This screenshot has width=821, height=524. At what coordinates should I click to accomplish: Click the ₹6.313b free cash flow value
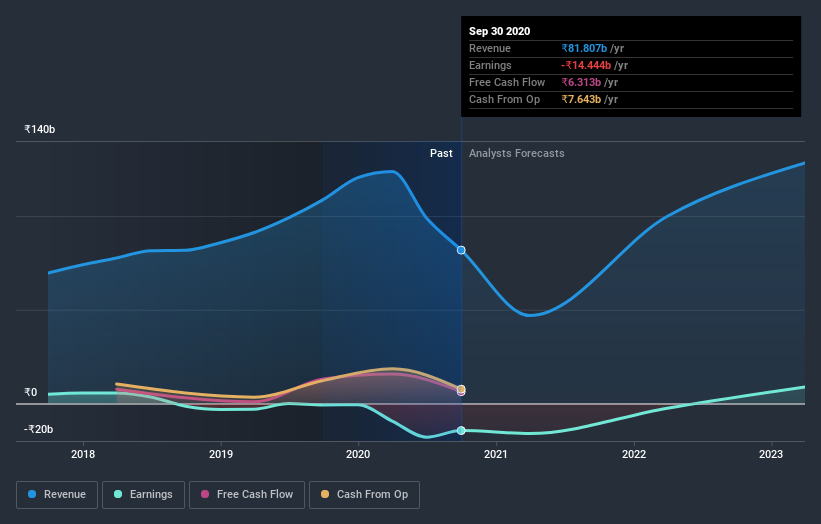click(581, 82)
